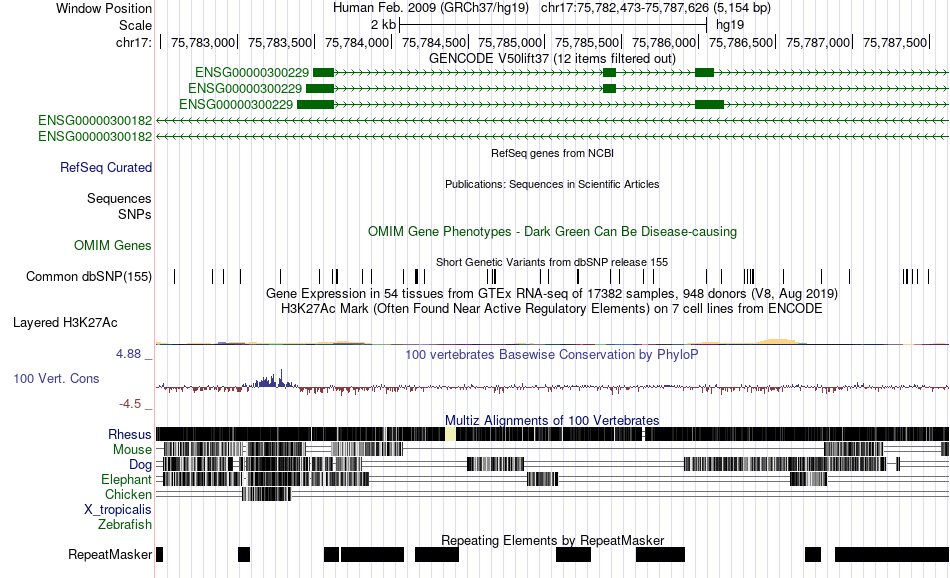Click the Zebrafish alignment row label
This screenshot has height=578, width=950.
(x=125, y=525)
